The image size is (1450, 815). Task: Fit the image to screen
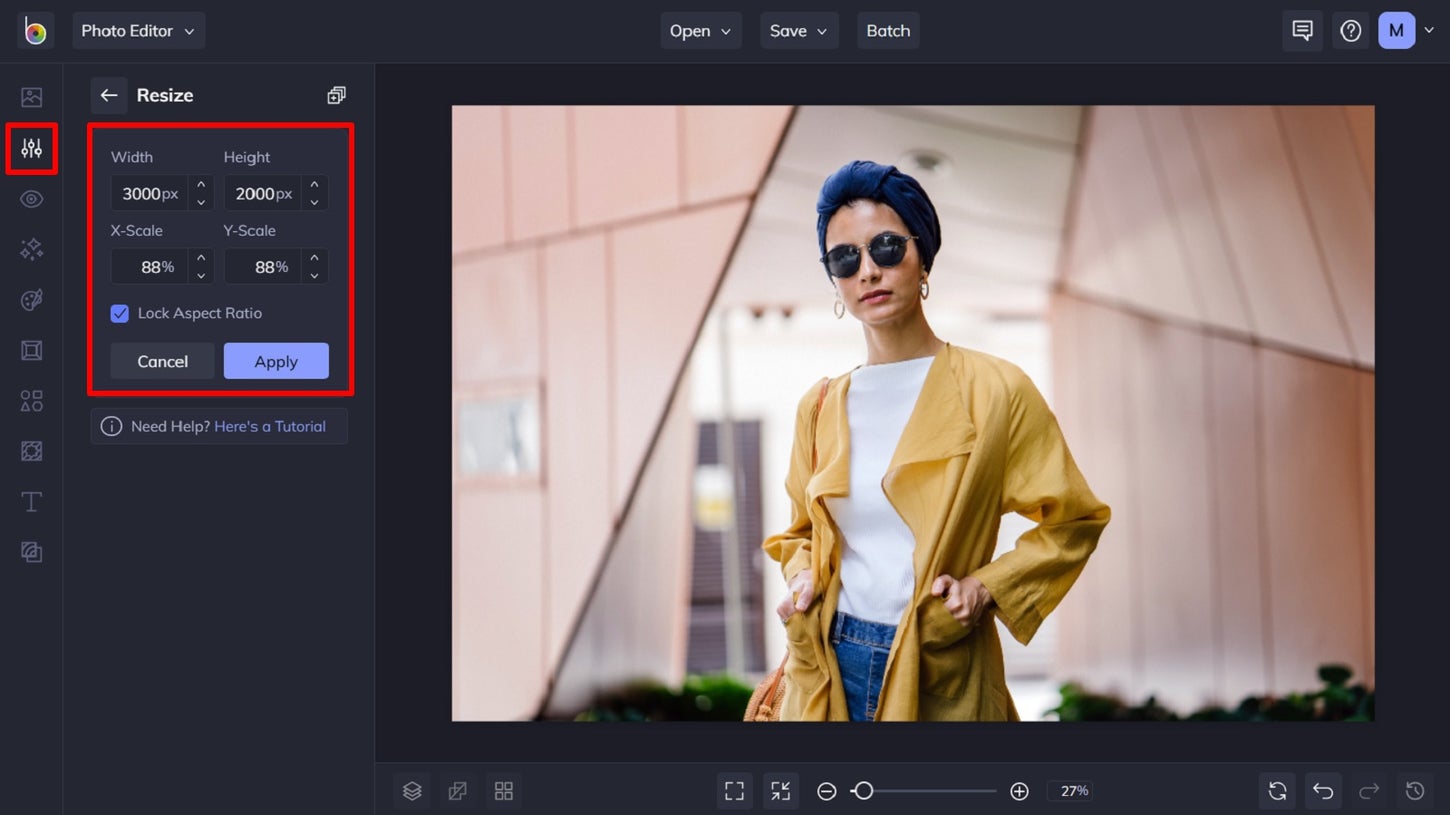click(734, 790)
